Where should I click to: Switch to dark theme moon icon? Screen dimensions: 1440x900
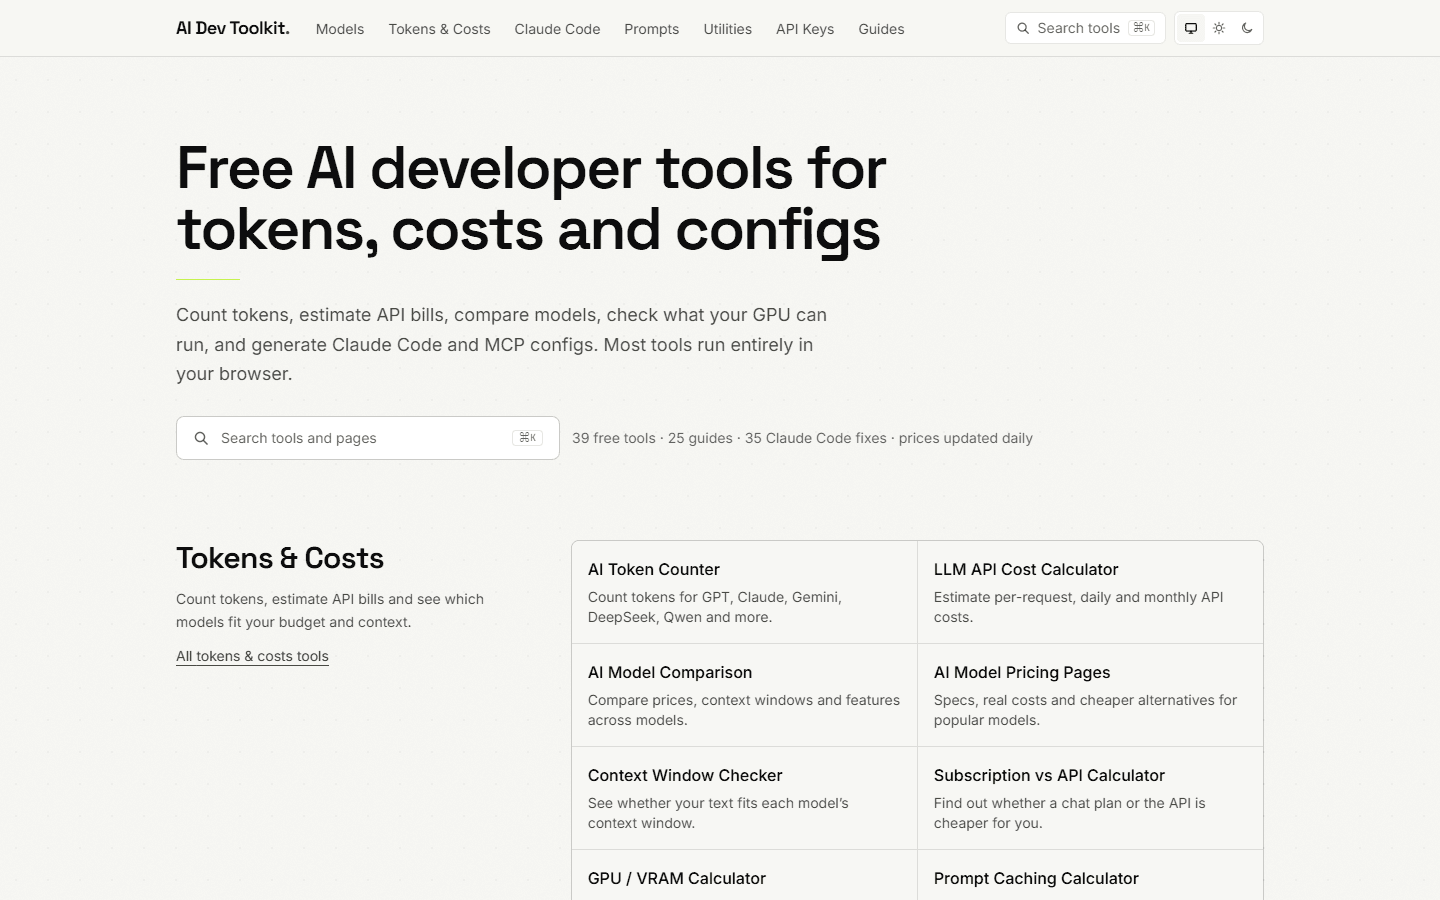coord(1247,28)
